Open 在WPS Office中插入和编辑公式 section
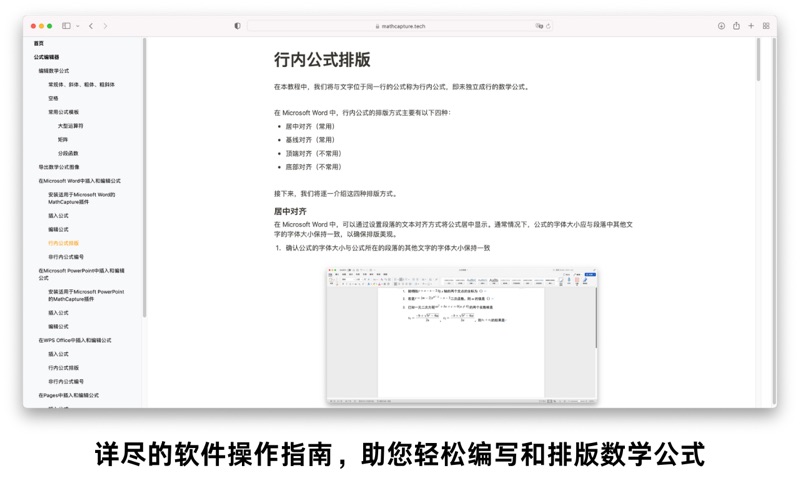Viewport: 800px width, 500px height. point(74,340)
